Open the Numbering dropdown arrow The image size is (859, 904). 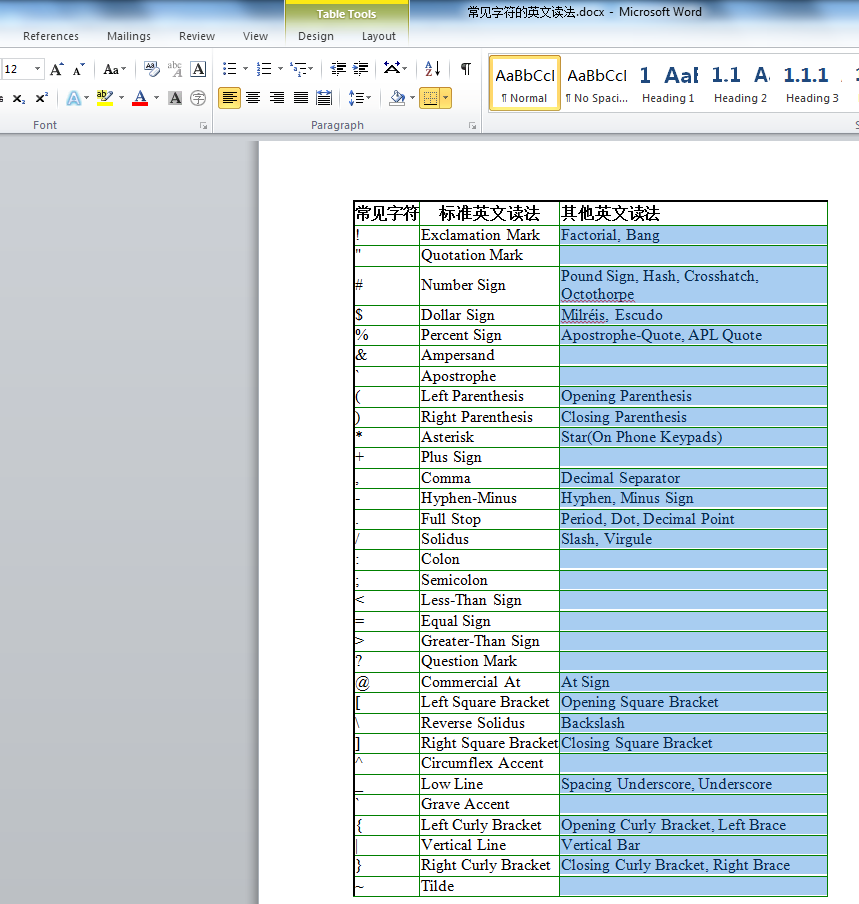[280, 69]
